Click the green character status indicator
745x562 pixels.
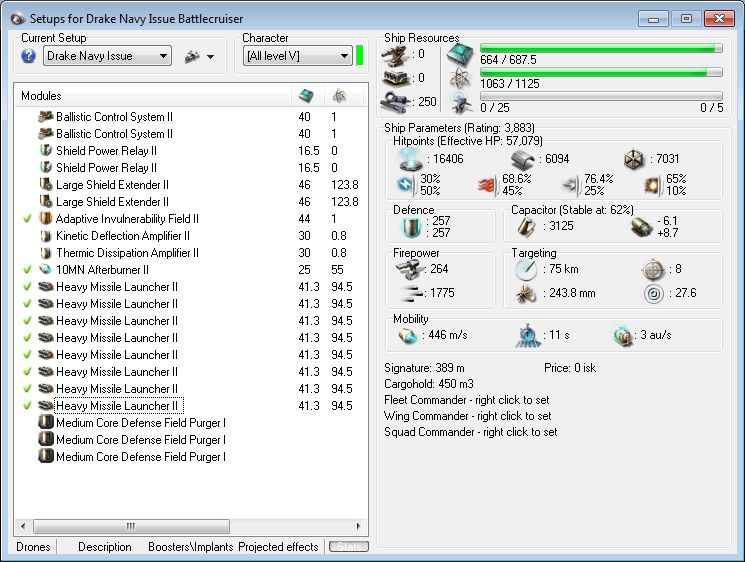[359, 56]
